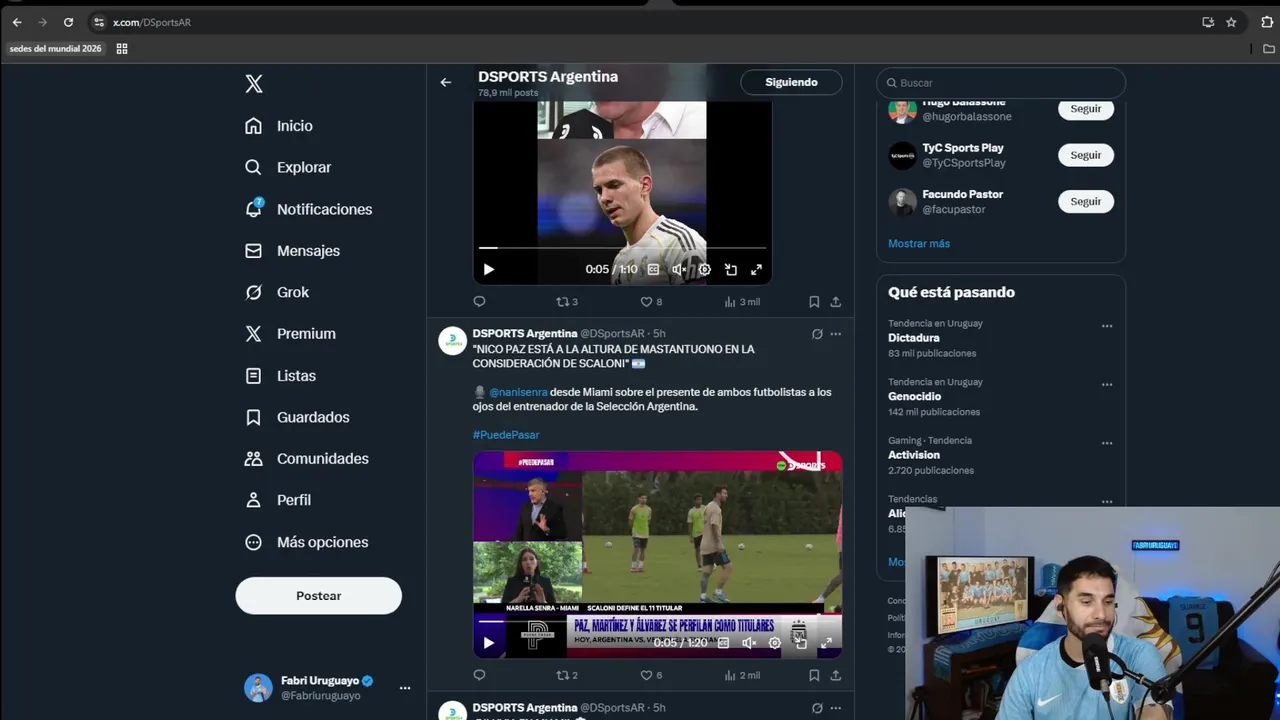Like the post with 6 likes
Screen dimensions: 1280x720
point(651,675)
